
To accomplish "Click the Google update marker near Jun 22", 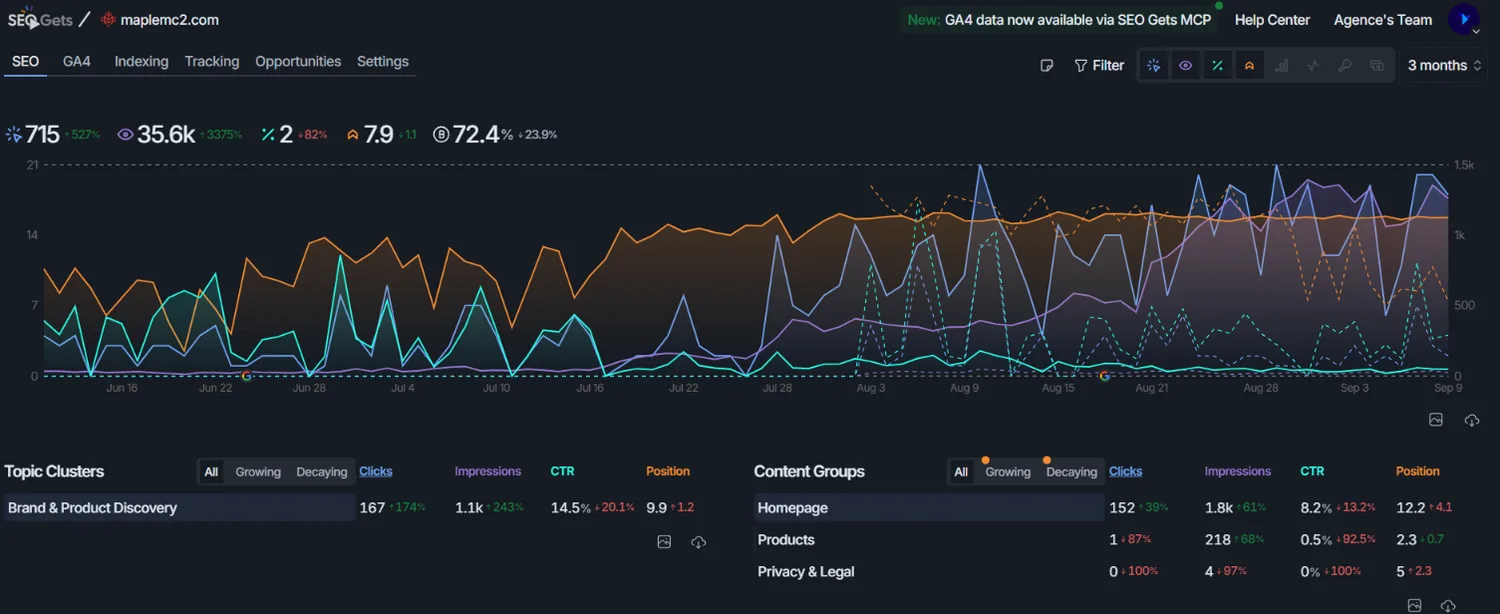I will (x=246, y=376).
